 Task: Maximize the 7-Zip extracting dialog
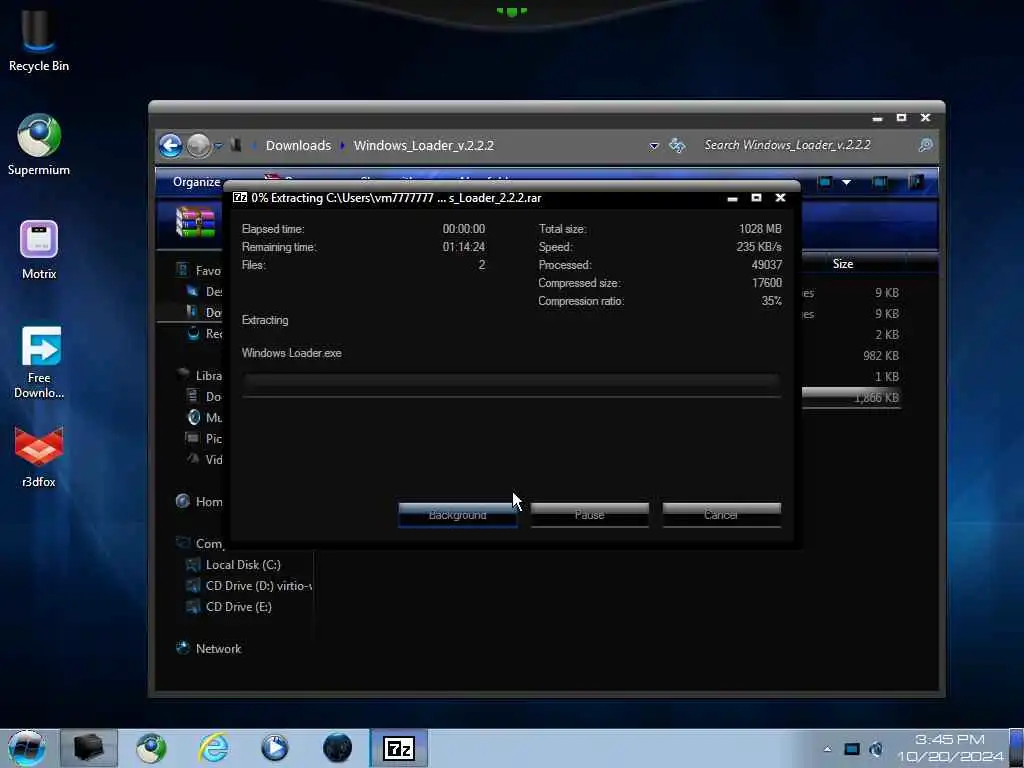click(756, 197)
